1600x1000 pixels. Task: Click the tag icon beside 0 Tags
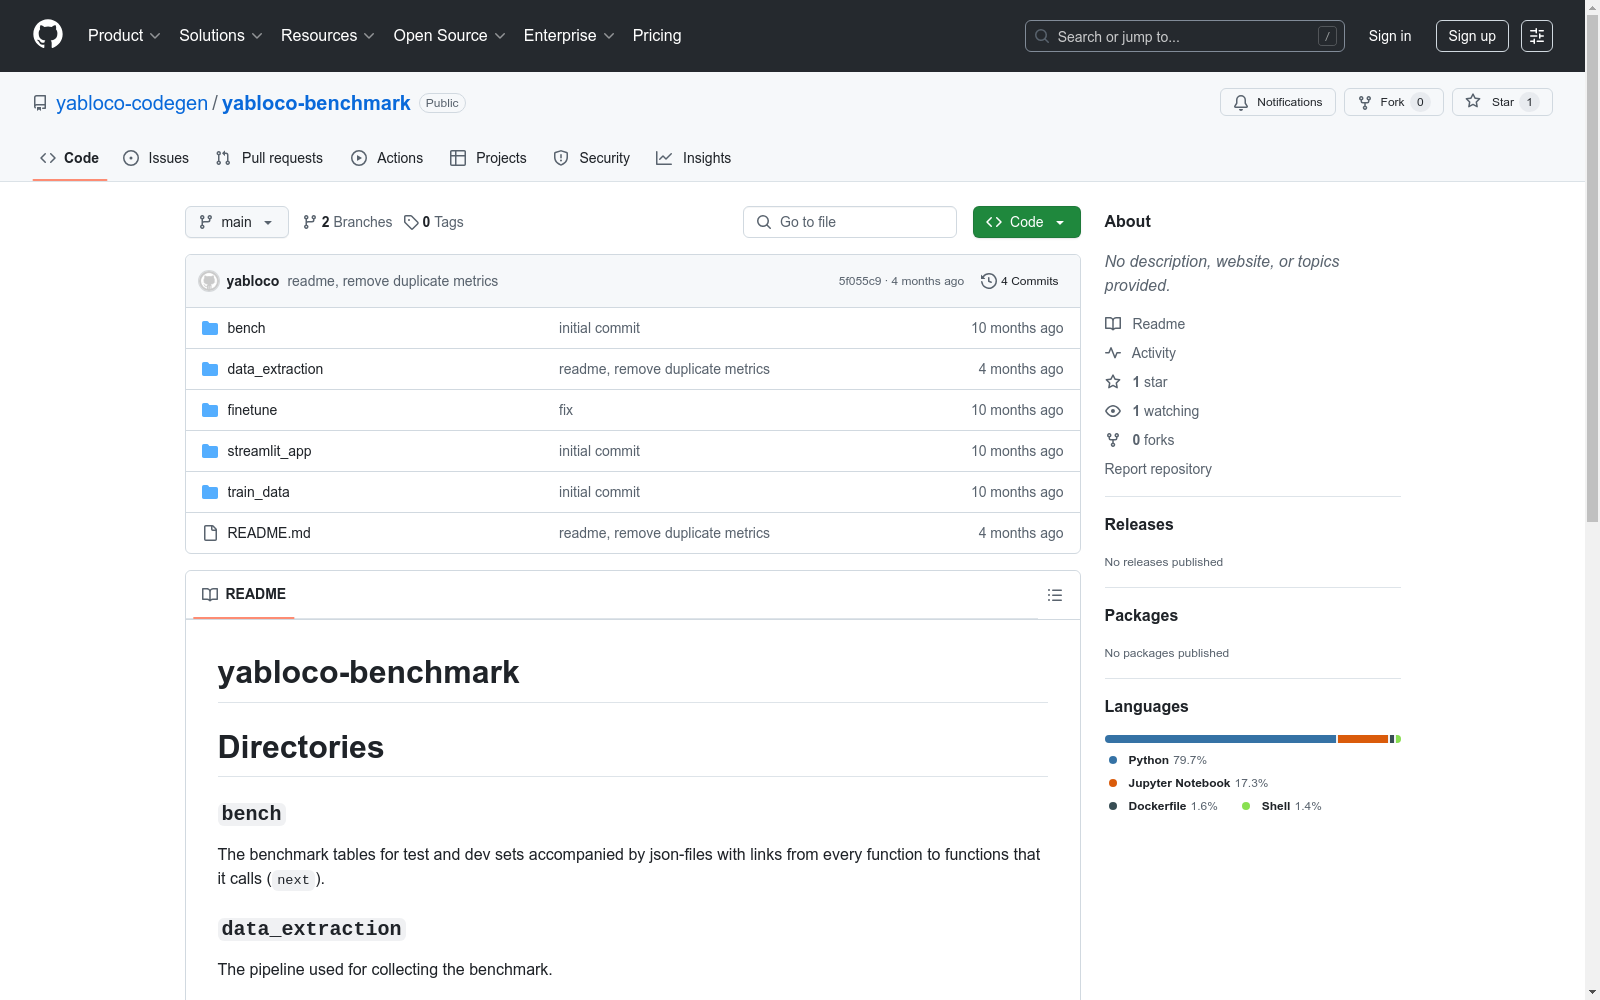[x=411, y=222]
